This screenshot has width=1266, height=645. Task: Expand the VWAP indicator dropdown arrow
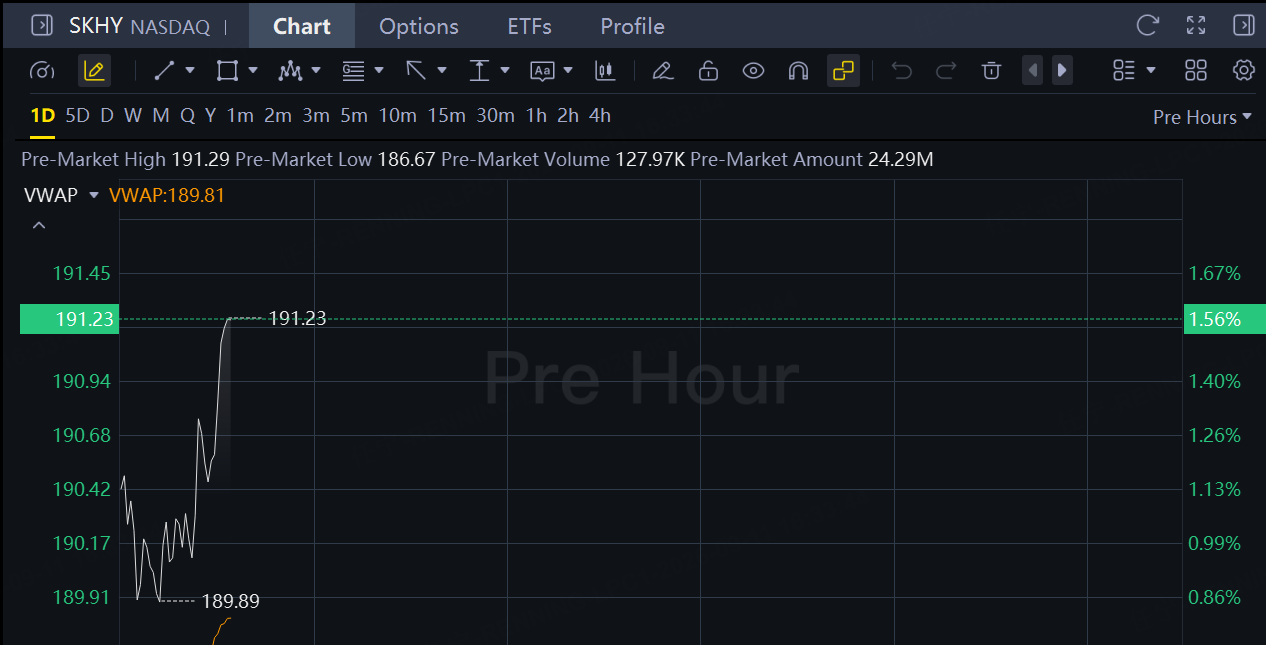click(94, 195)
